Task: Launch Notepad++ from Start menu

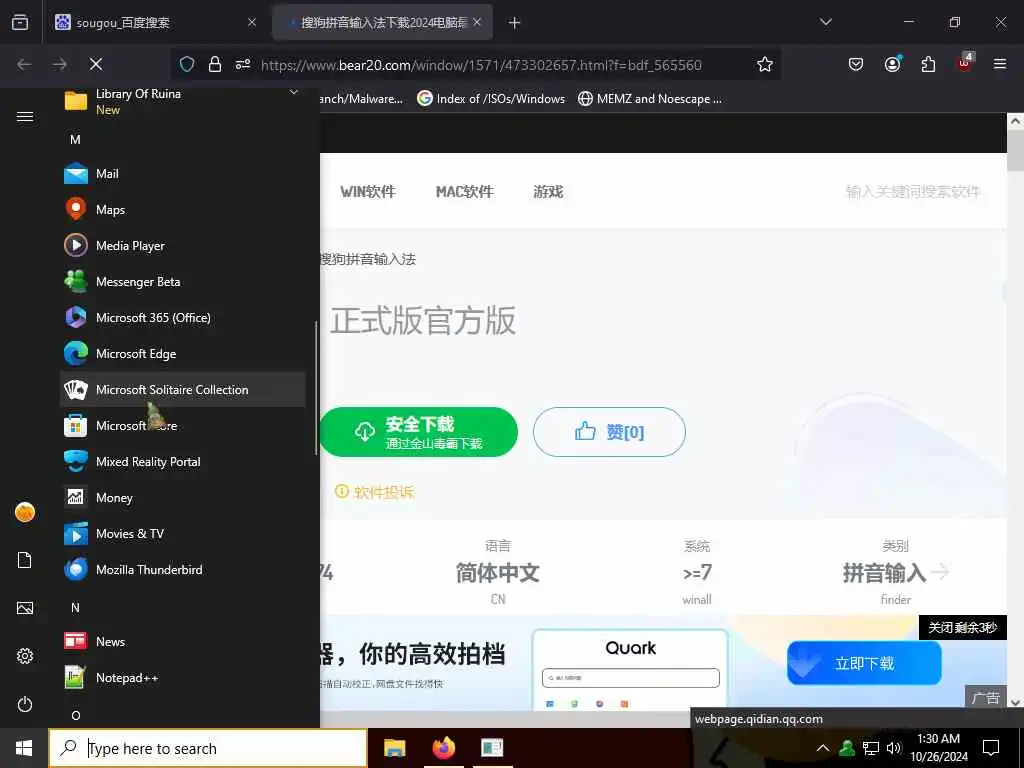Action: click(183, 678)
